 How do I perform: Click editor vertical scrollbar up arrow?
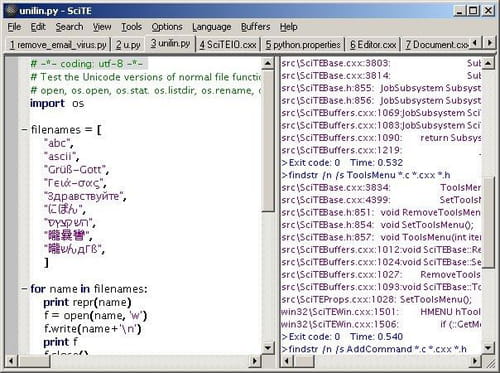tap(267, 63)
